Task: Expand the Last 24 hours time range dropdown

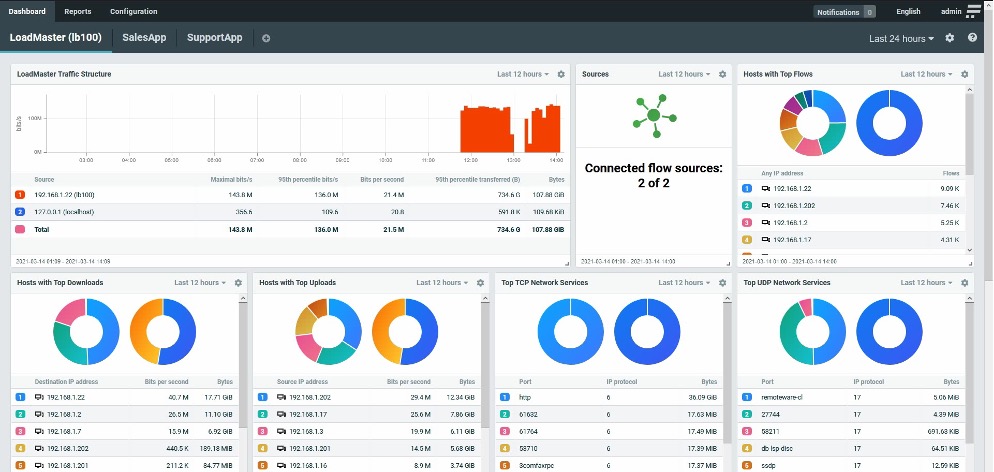Action: pyautogui.click(x=901, y=38)
